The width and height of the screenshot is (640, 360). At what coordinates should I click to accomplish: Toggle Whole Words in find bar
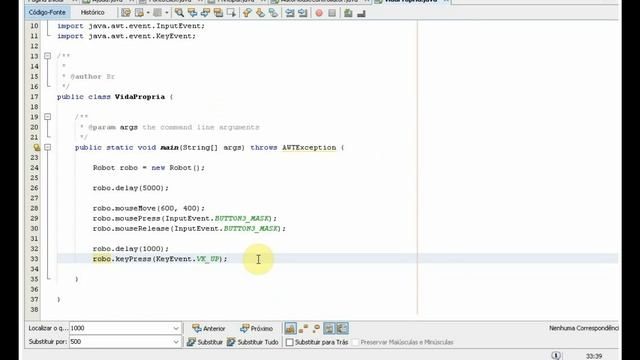tap(303, 328)
